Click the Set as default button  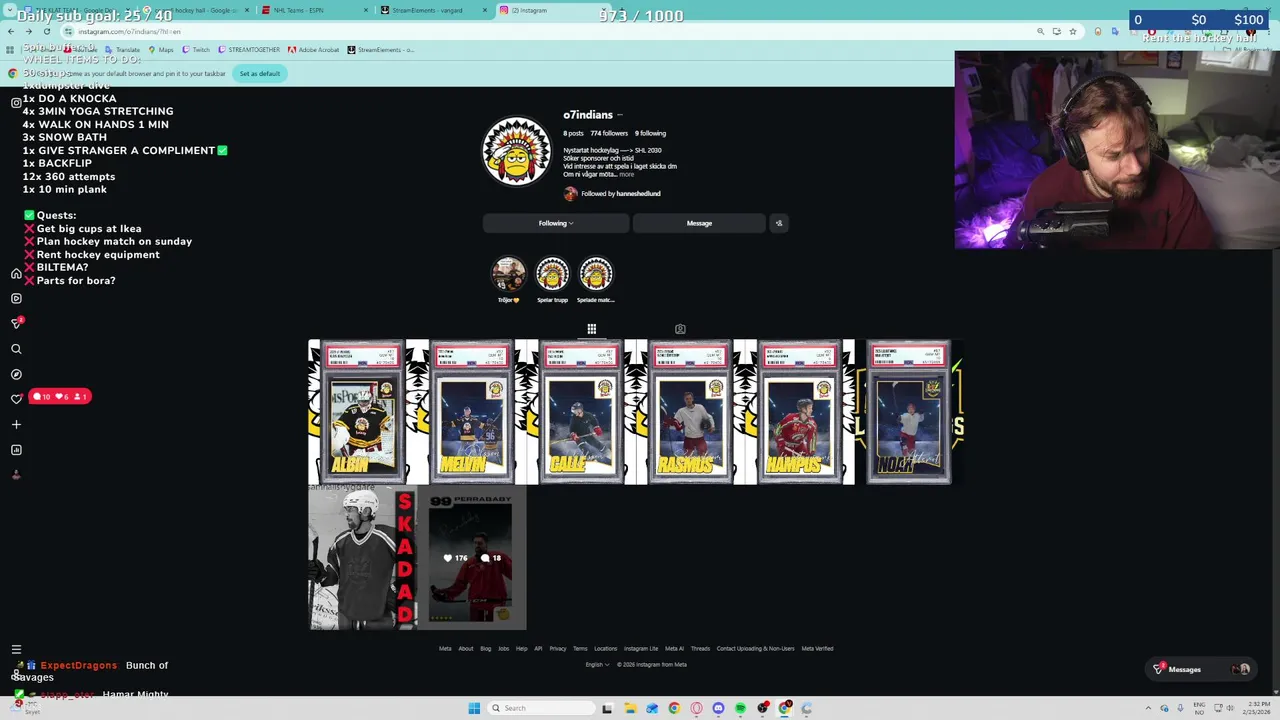(260, 73)
